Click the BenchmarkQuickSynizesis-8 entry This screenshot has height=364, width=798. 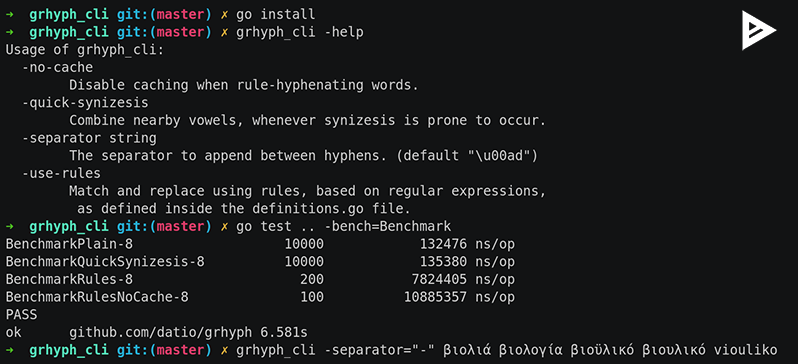pyautogui.click(x=105, y=262)
